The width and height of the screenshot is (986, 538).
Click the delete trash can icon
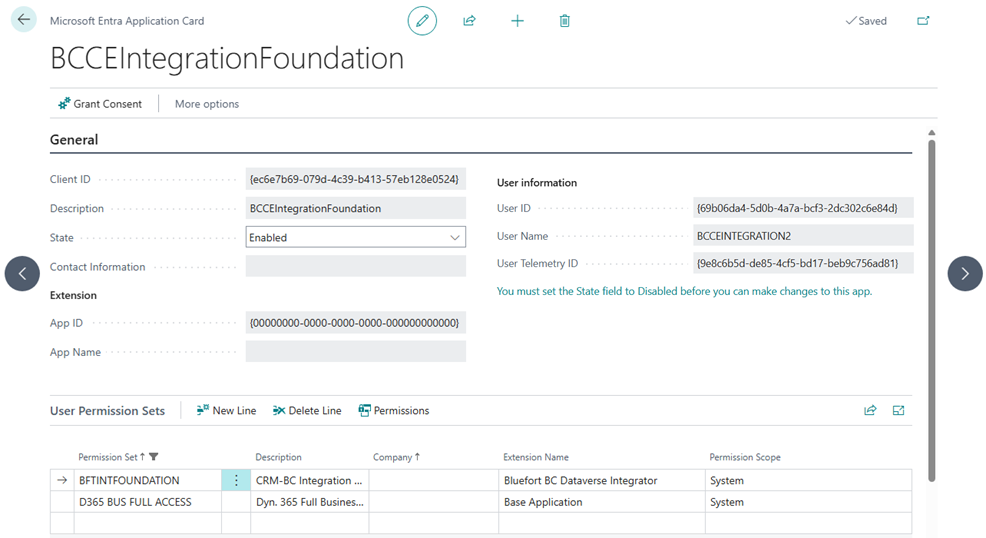565,20
